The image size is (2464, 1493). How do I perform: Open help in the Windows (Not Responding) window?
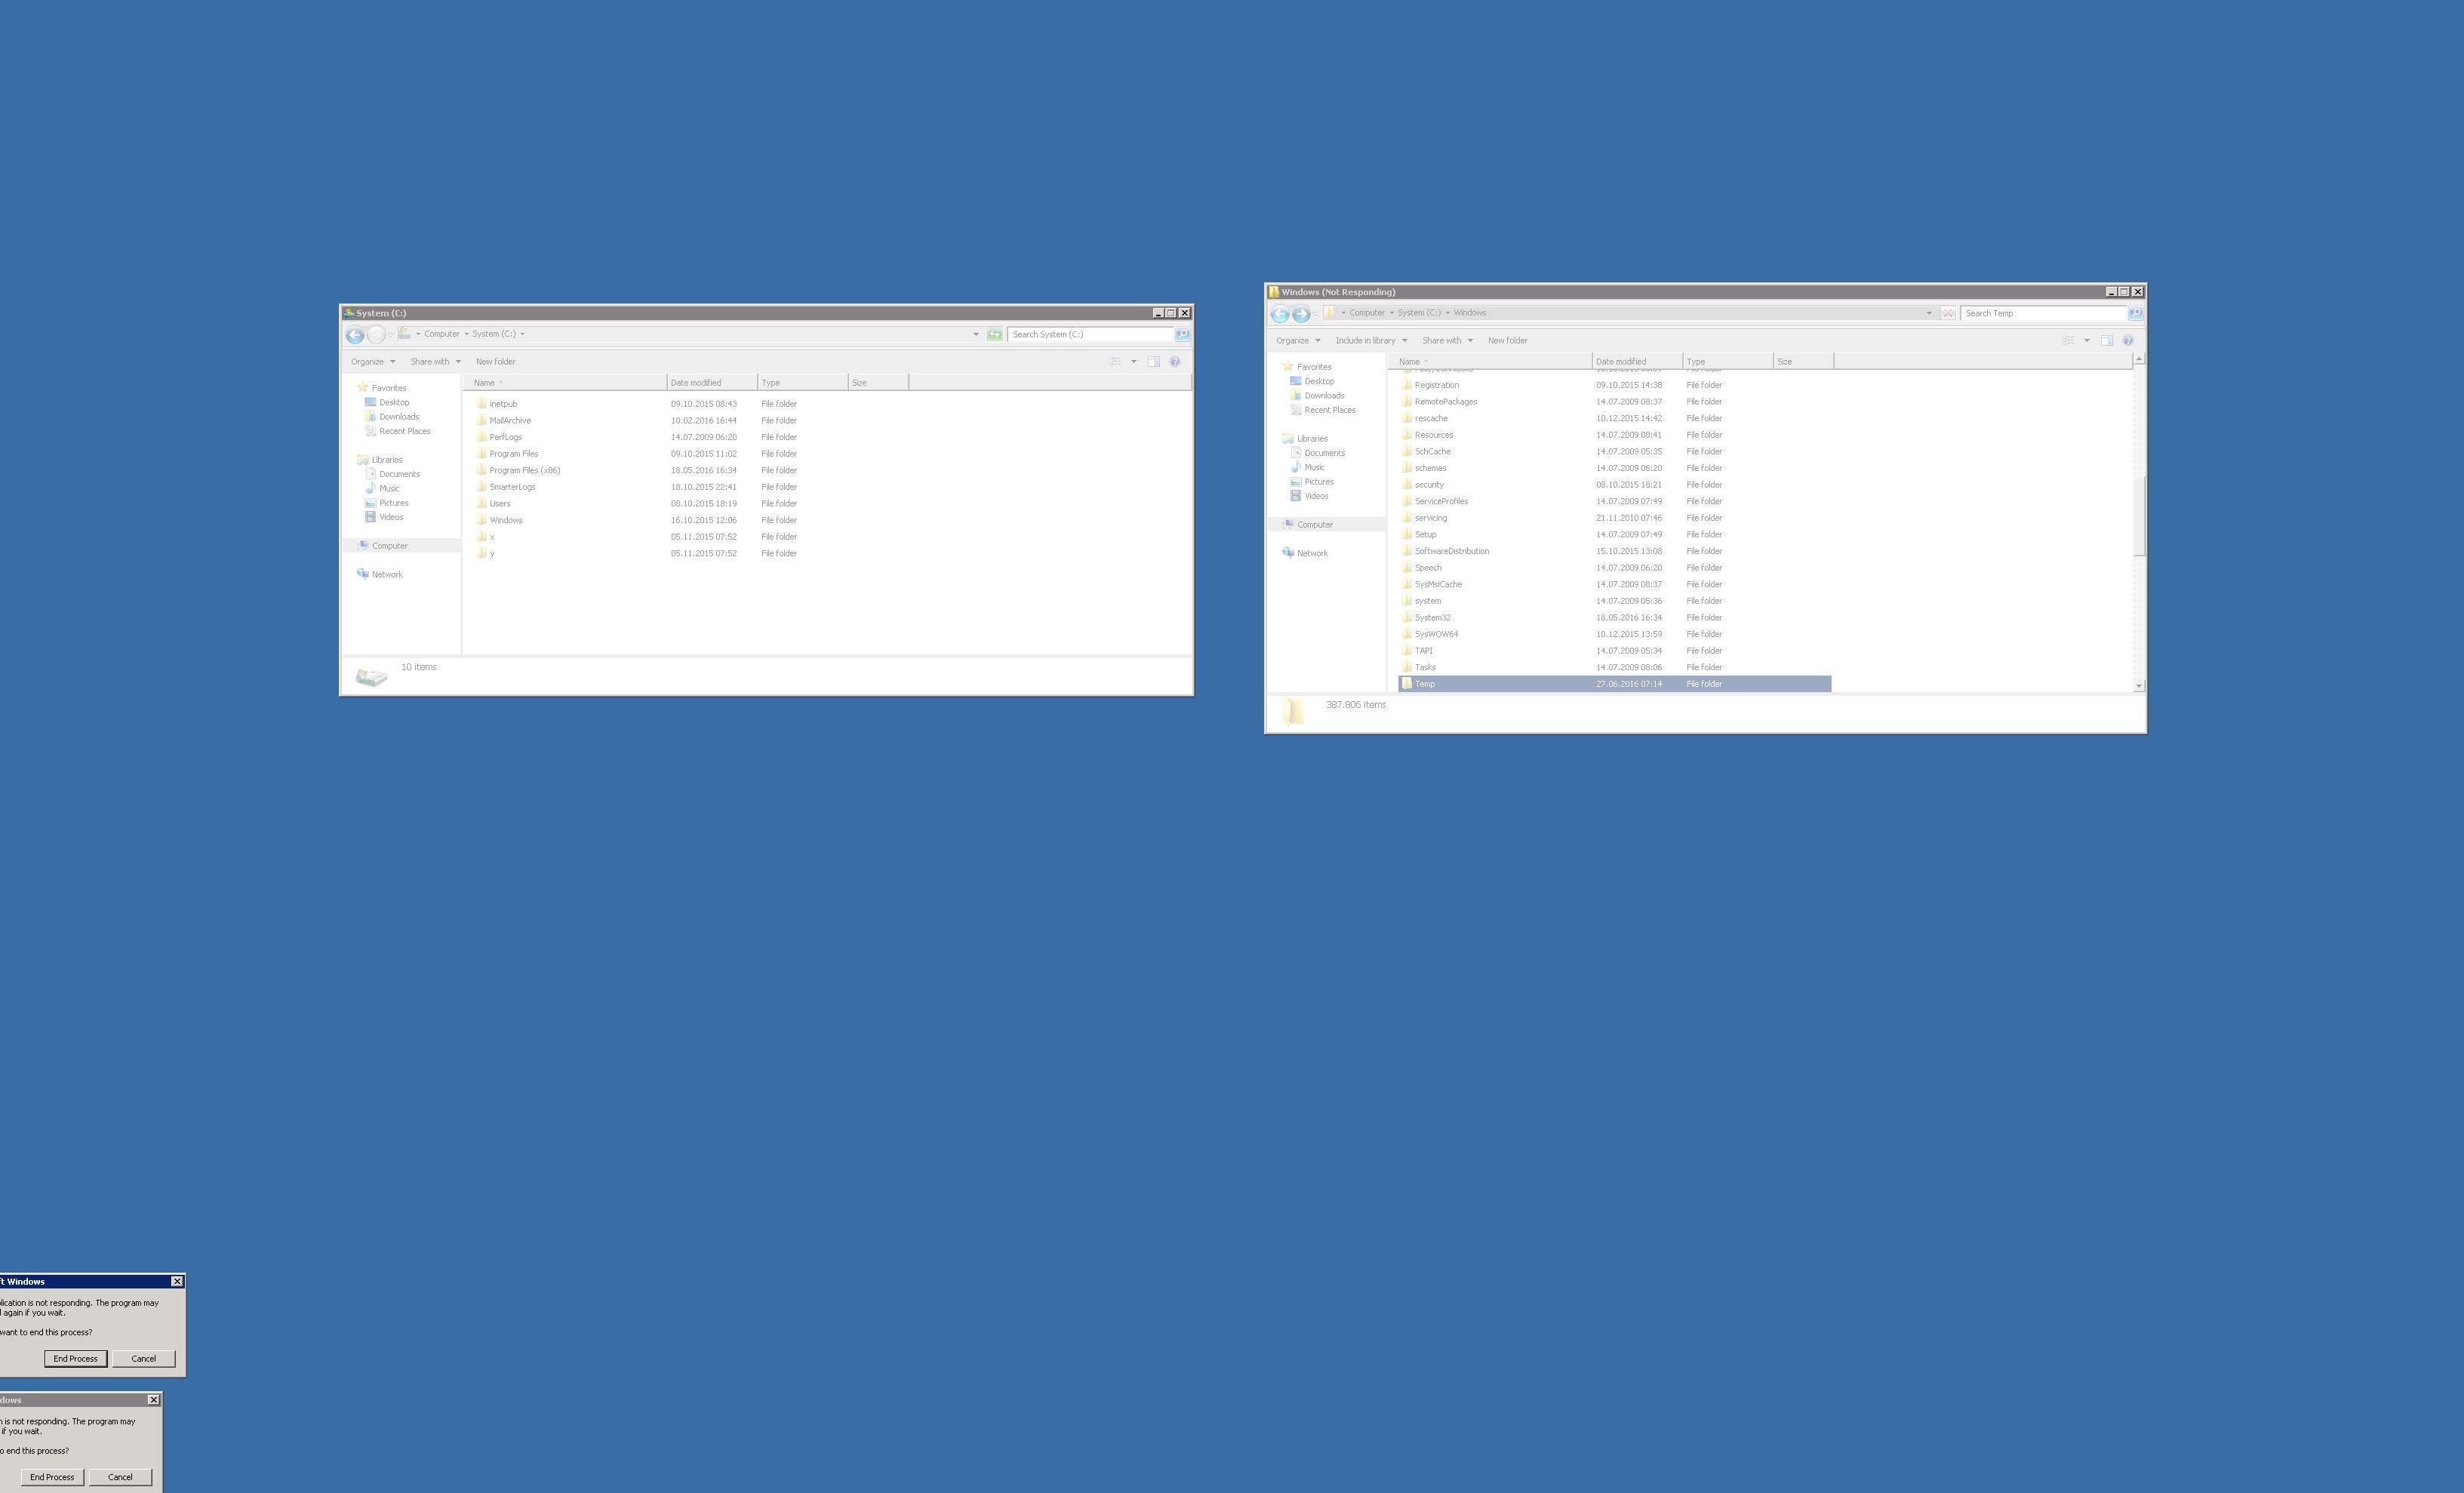click(x=2128, y=341)
